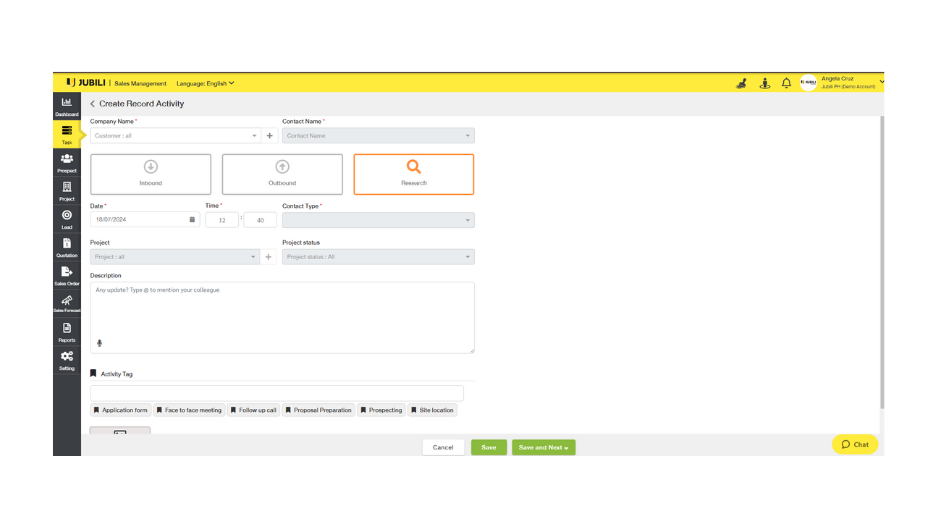The width and height of the screenshot is (938, 528).
Task: Add the Follow up call tag
Action: 254,410
